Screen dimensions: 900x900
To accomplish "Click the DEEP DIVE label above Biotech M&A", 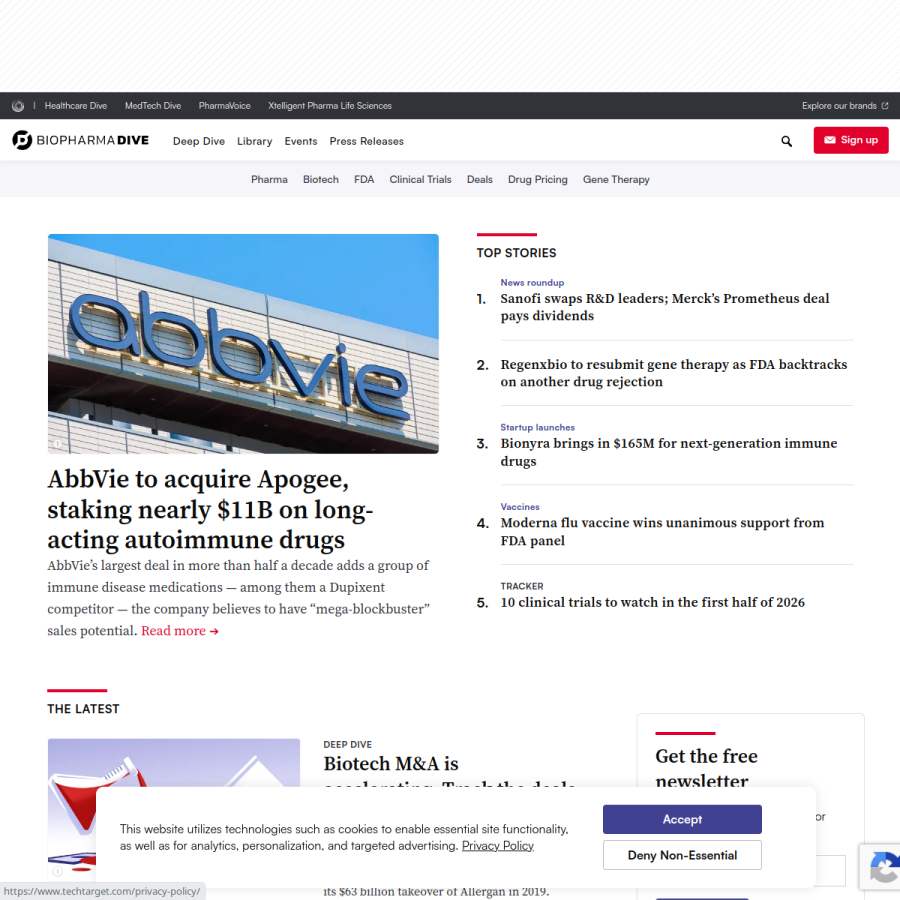I will pyautogui.click(x=348, y=744).
